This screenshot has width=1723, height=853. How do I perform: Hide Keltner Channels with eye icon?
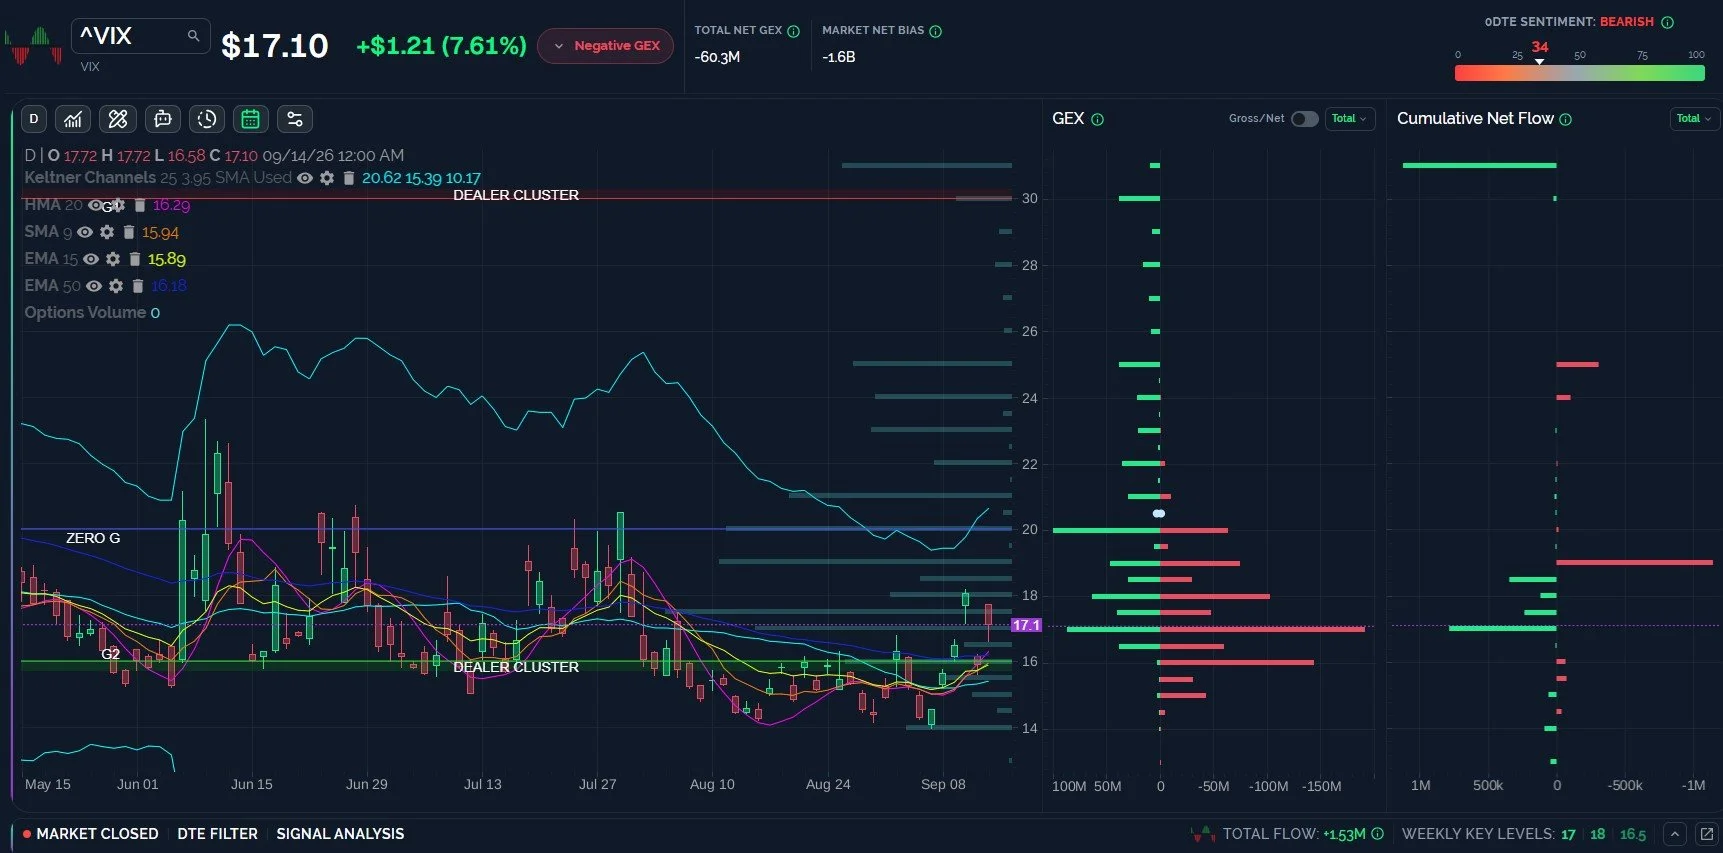pyautogui.click(x=305, y=178)
